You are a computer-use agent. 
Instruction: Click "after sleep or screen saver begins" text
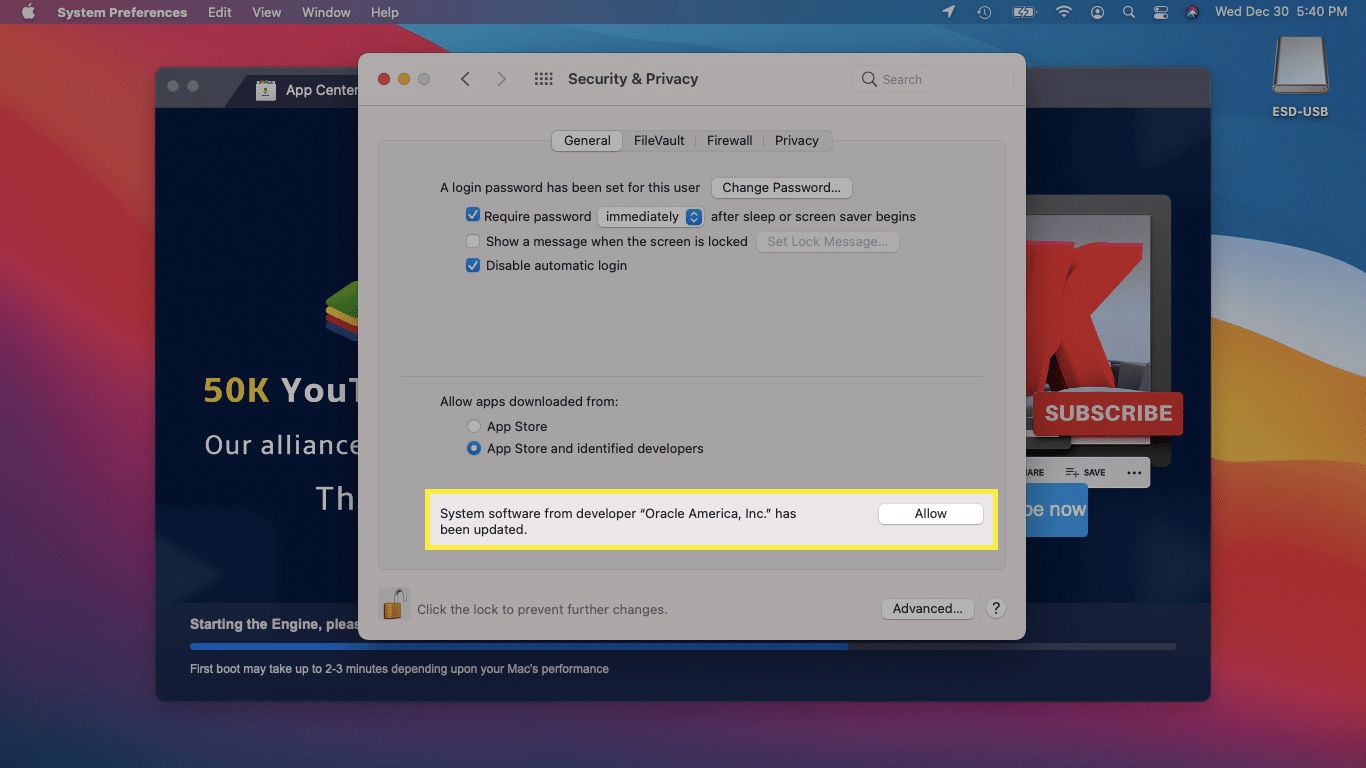point(813,216)
